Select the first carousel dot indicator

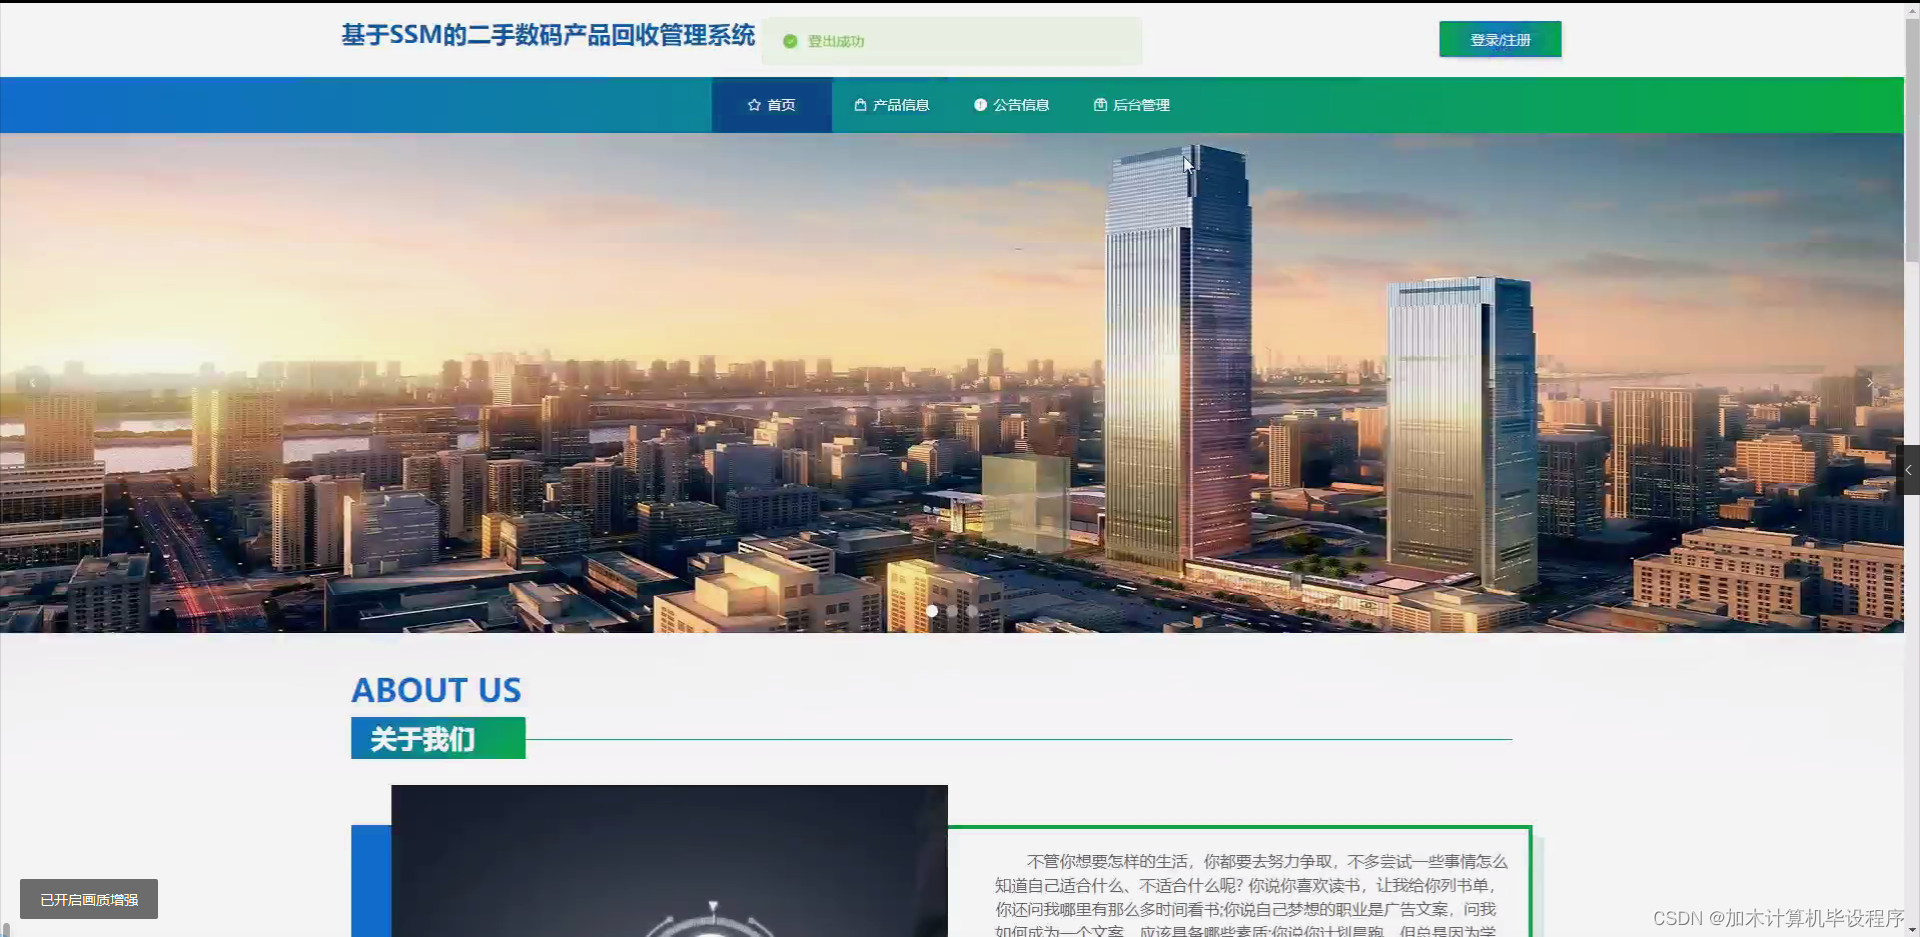pyautogui.click(x=932, y=611)
